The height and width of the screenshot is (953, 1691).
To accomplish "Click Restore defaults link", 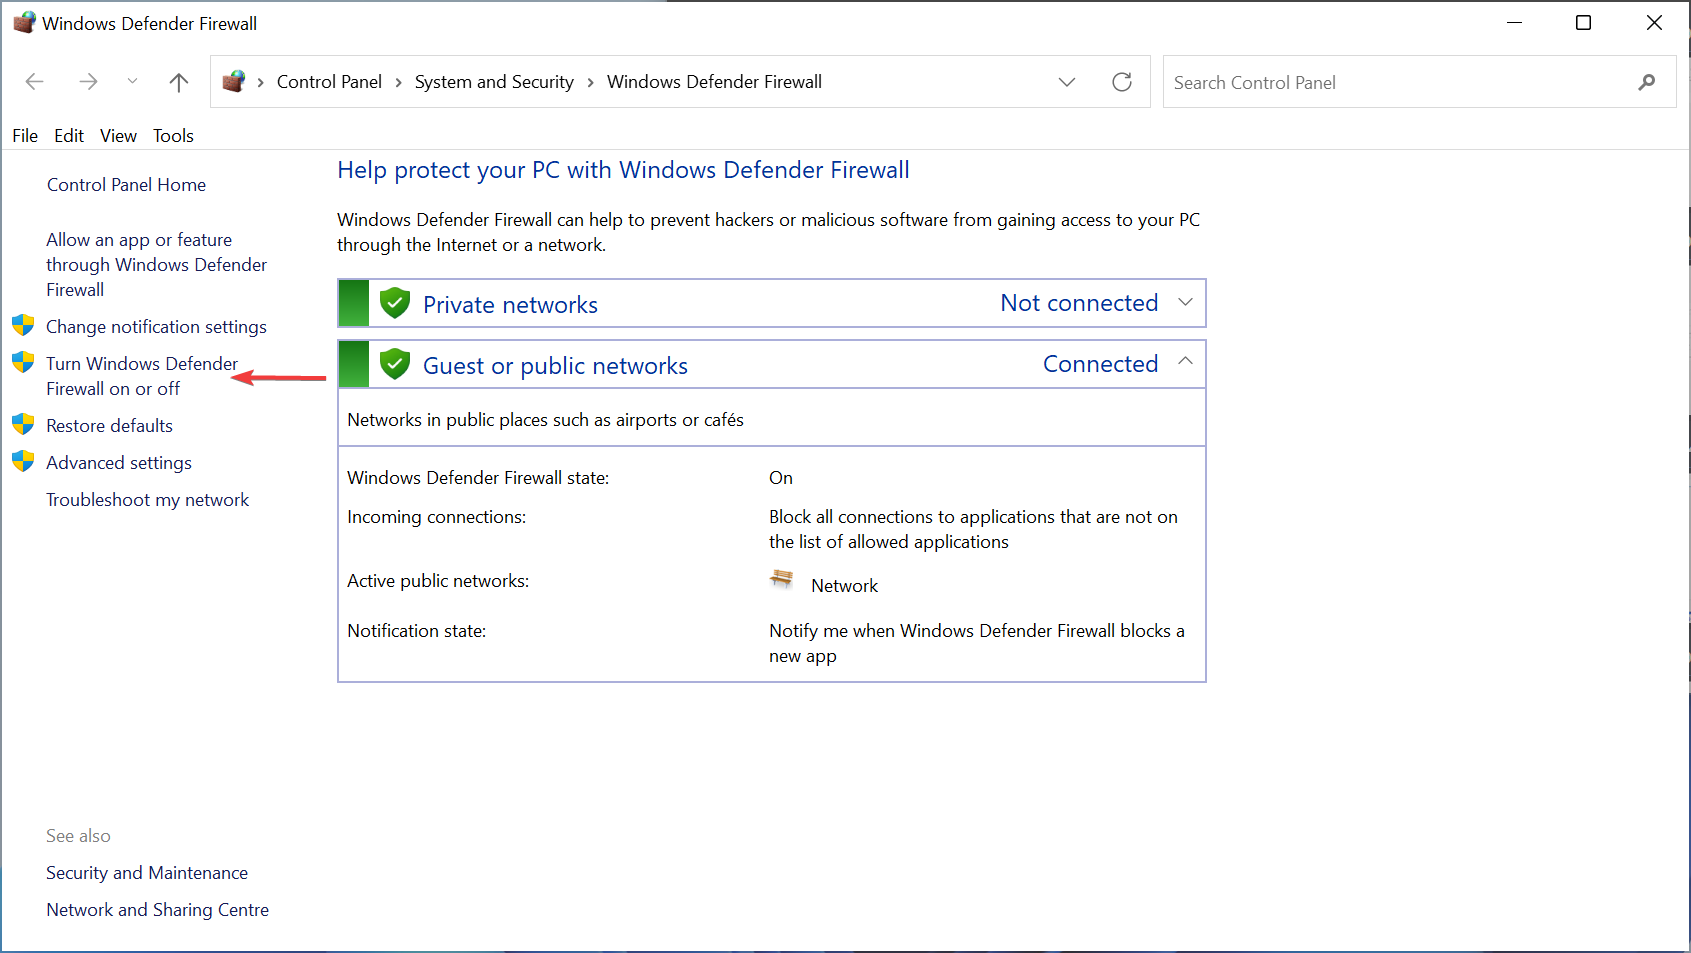I will click(x=109, y=426).
